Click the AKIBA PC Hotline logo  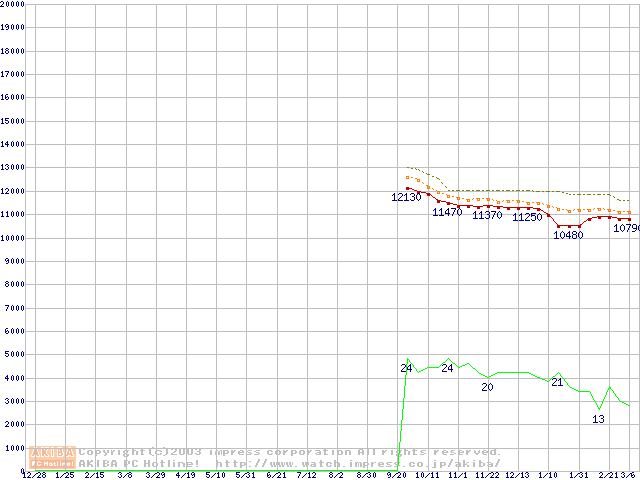(x=53, y=457)
